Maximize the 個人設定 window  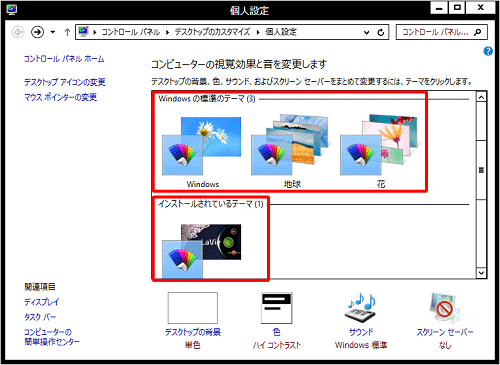coord(457,8)
